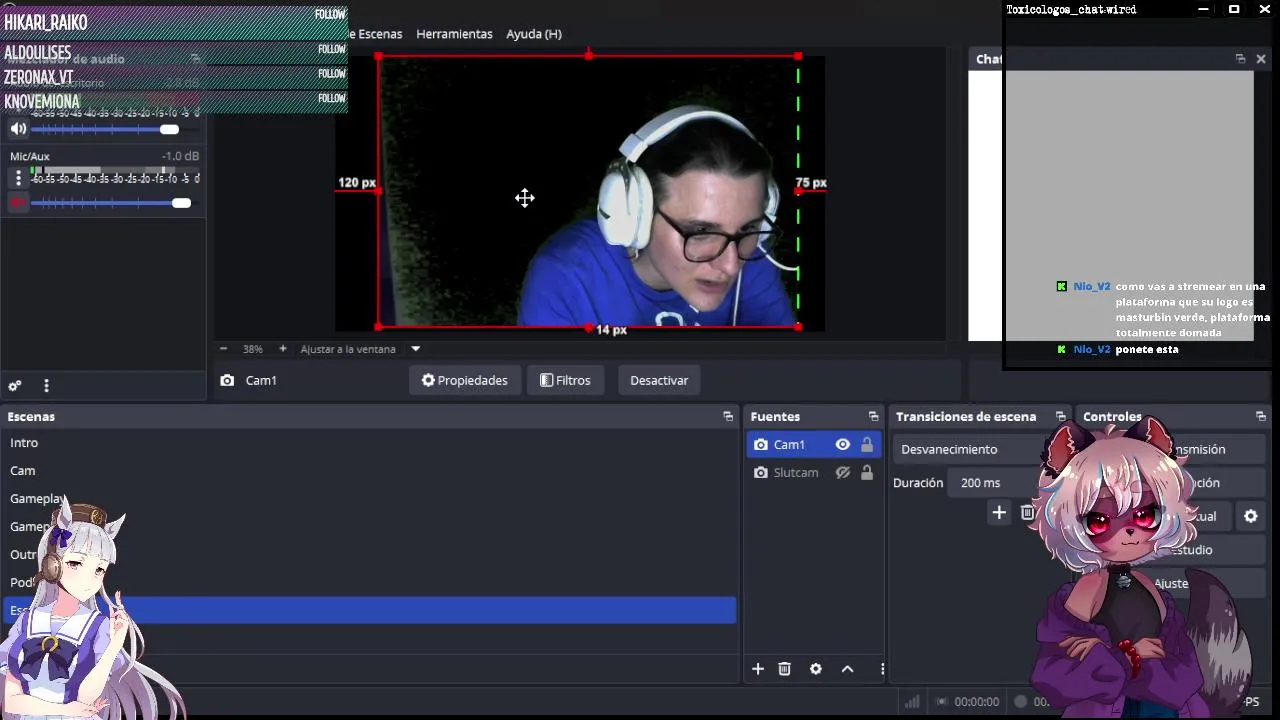This screenshot has width=1280, height=720.
Task: Undock the Controles panel
Action: point(1260,416)
